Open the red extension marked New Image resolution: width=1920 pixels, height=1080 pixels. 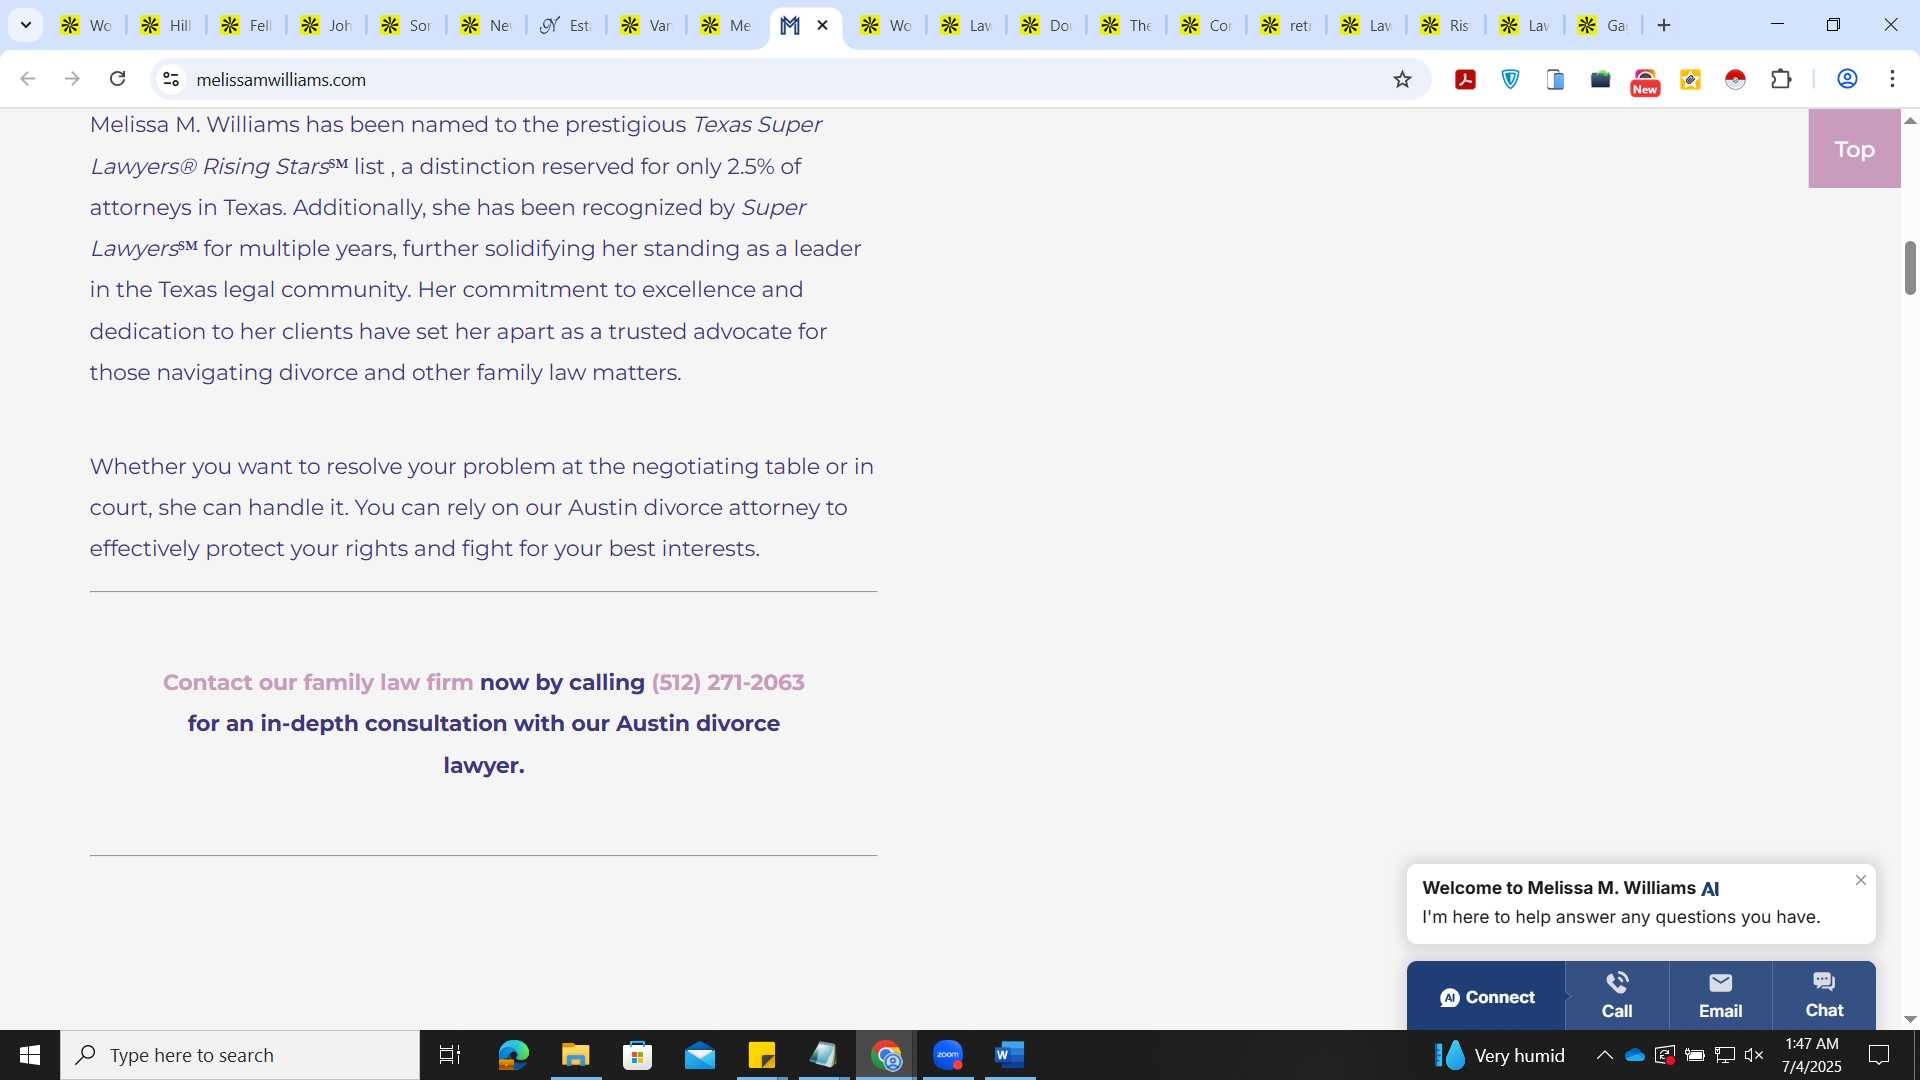point(1645,82)
